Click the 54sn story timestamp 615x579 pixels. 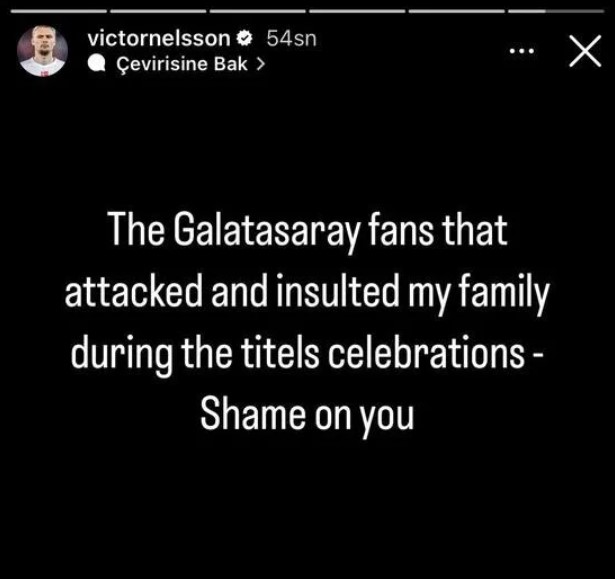click(x=291, y=38)
